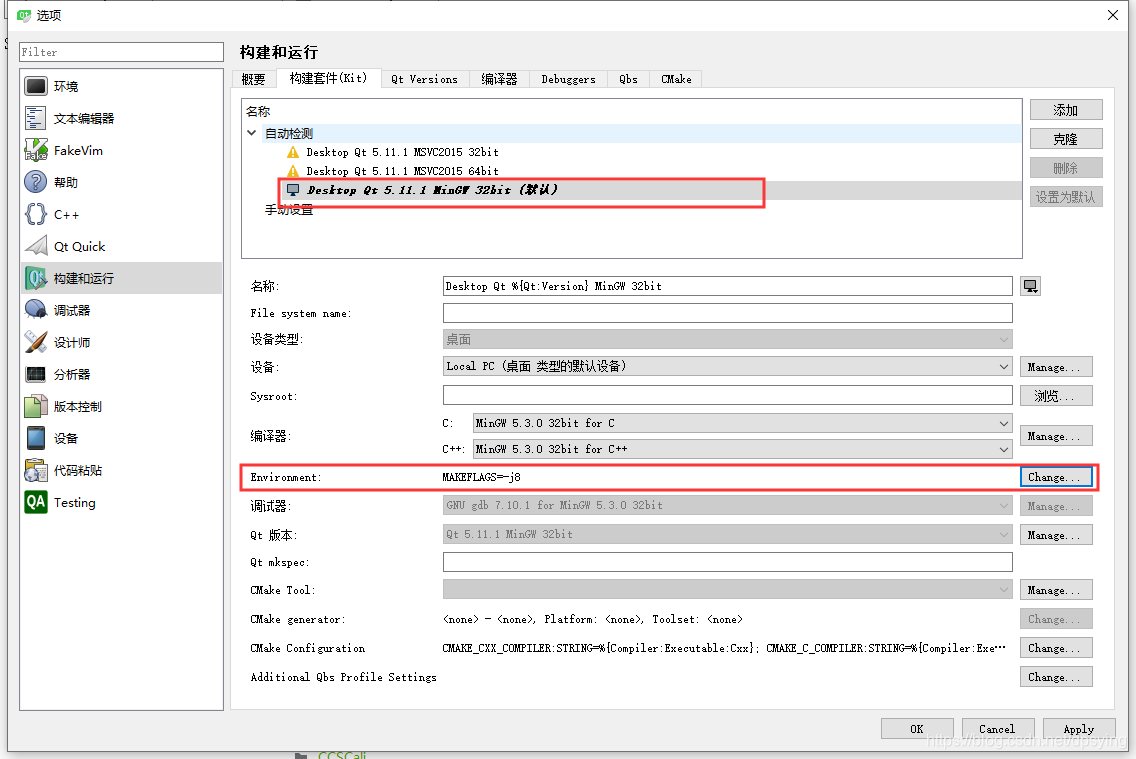Click the 删除 delete kit button
Image resolution: width=1136 pixels, height=759 pixels.
[1066, 167]
